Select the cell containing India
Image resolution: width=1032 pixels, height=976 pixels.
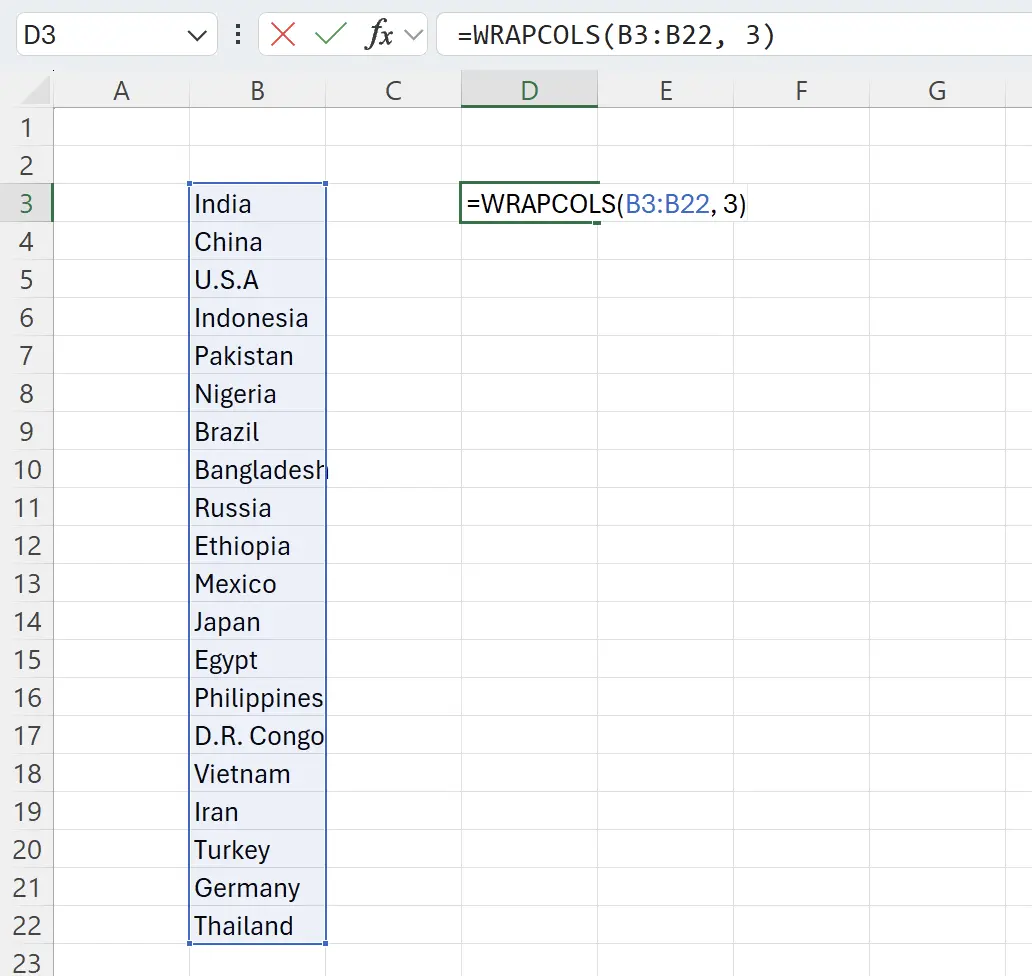257,203
